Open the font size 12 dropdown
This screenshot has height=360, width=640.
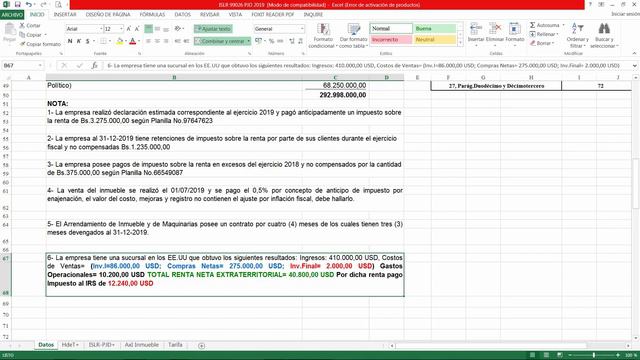click(x=121, y=29)
